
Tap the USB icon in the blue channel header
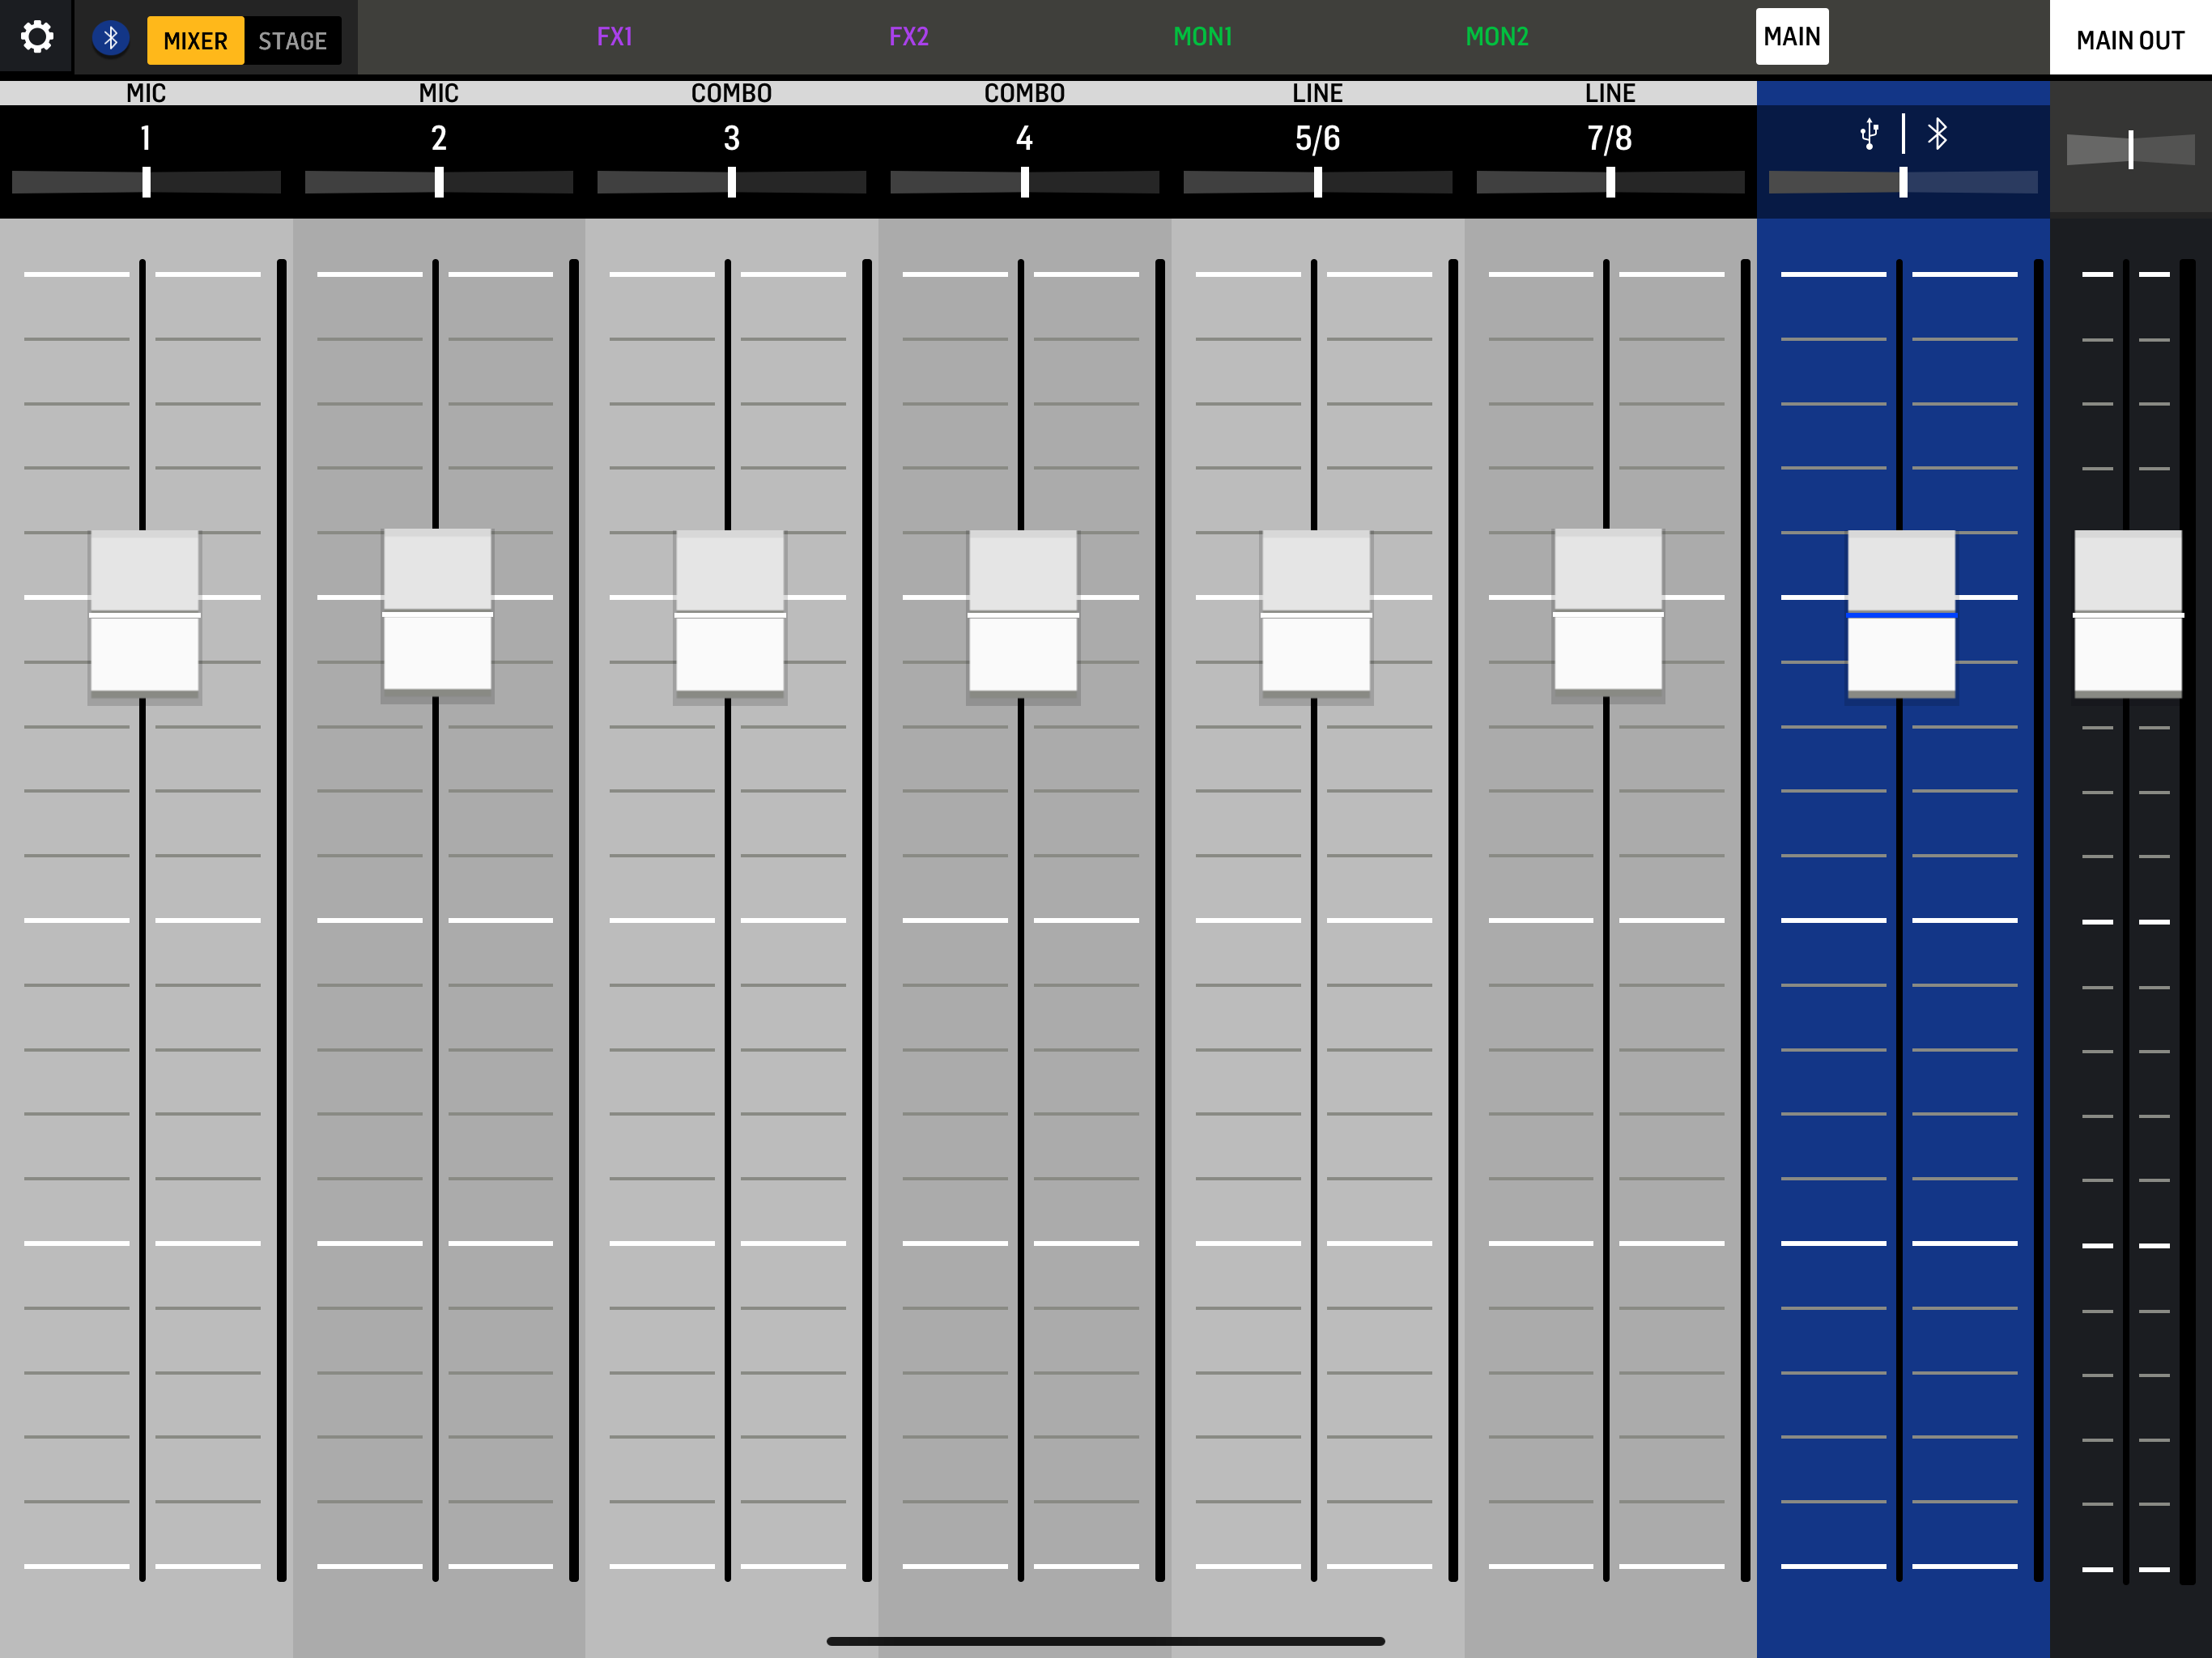[x=1868, y=134]
